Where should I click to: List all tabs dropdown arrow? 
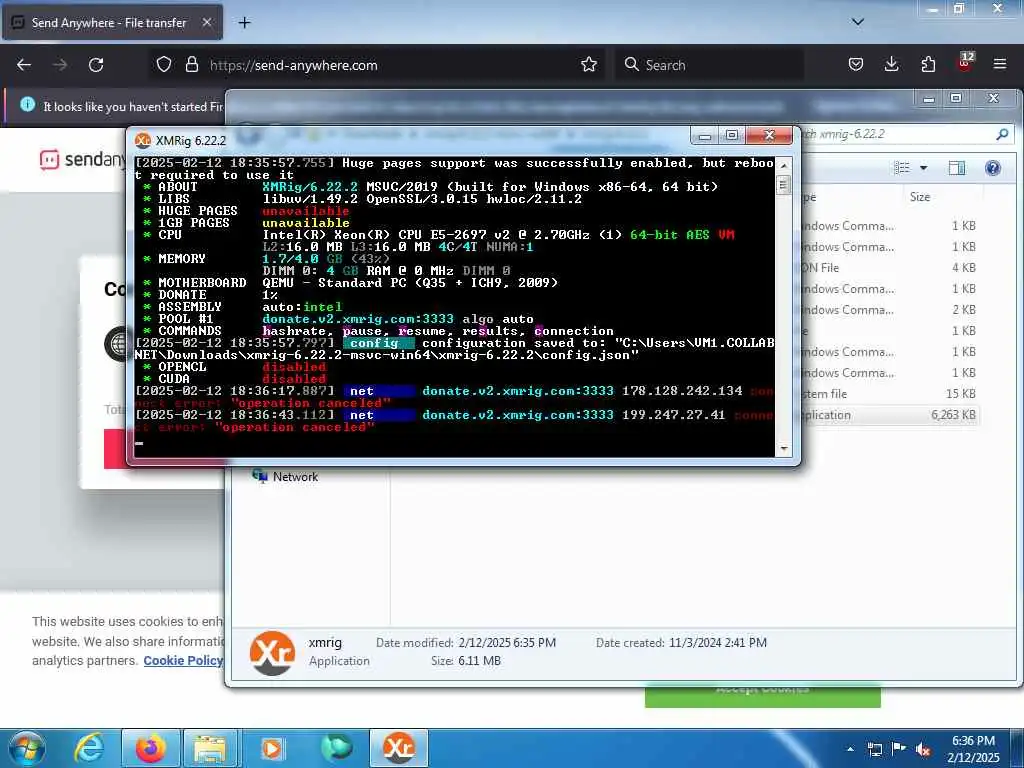[858, 22]
